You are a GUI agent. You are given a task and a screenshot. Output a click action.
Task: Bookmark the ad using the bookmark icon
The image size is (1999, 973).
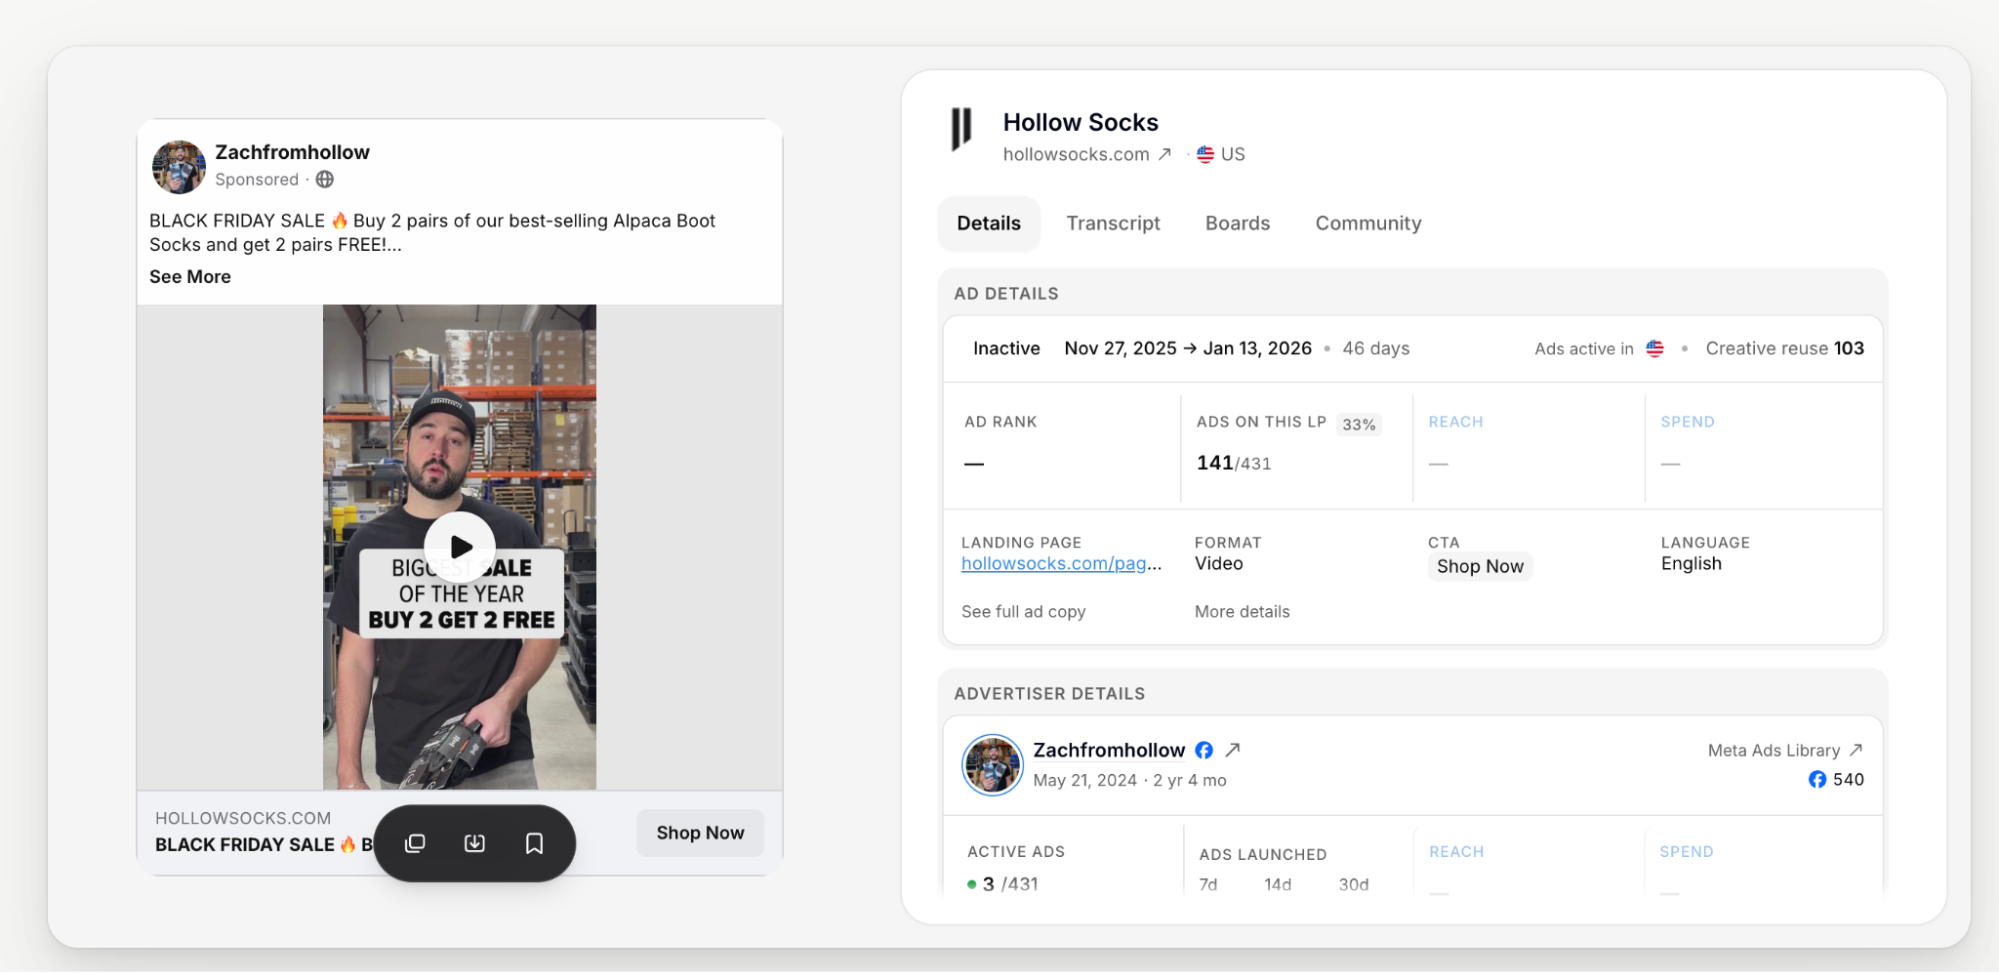coord(535,843)
